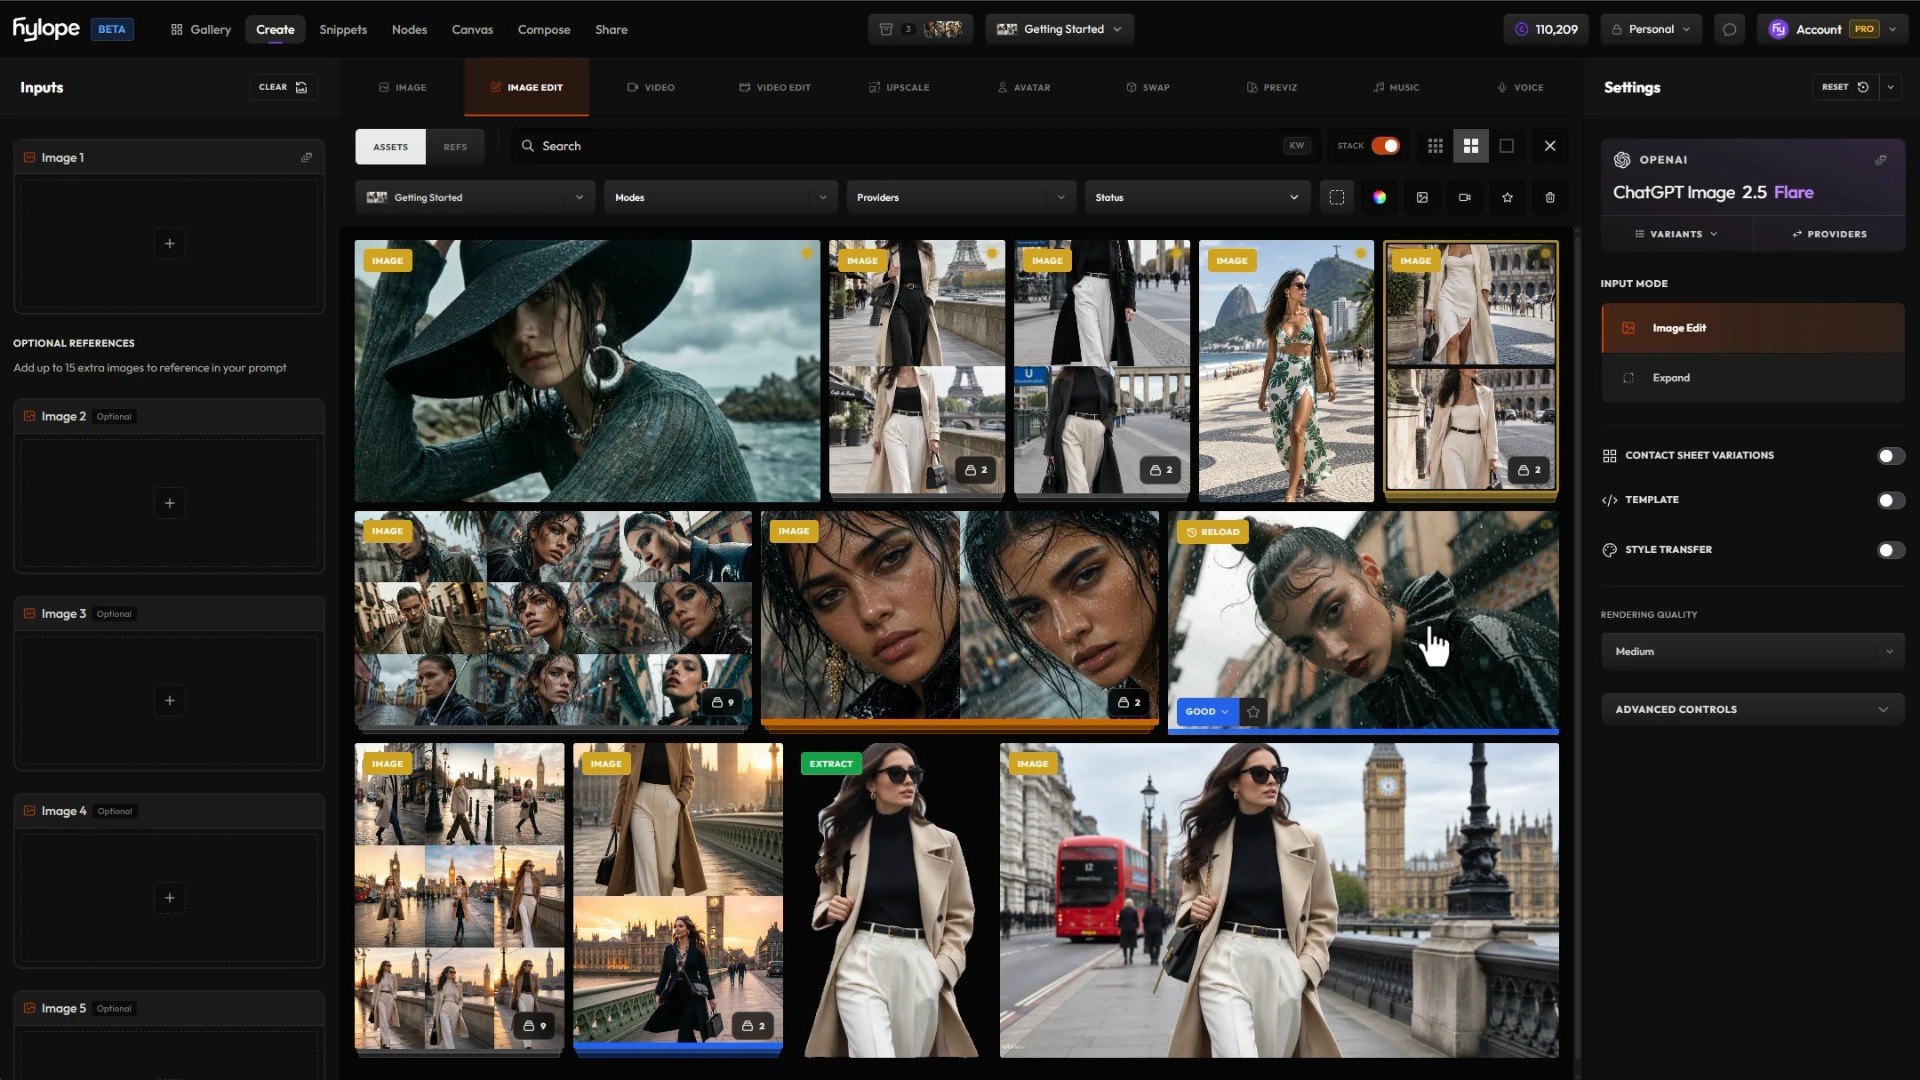
Task: Switch to the Video tab
Action: [x=650, y=87]
